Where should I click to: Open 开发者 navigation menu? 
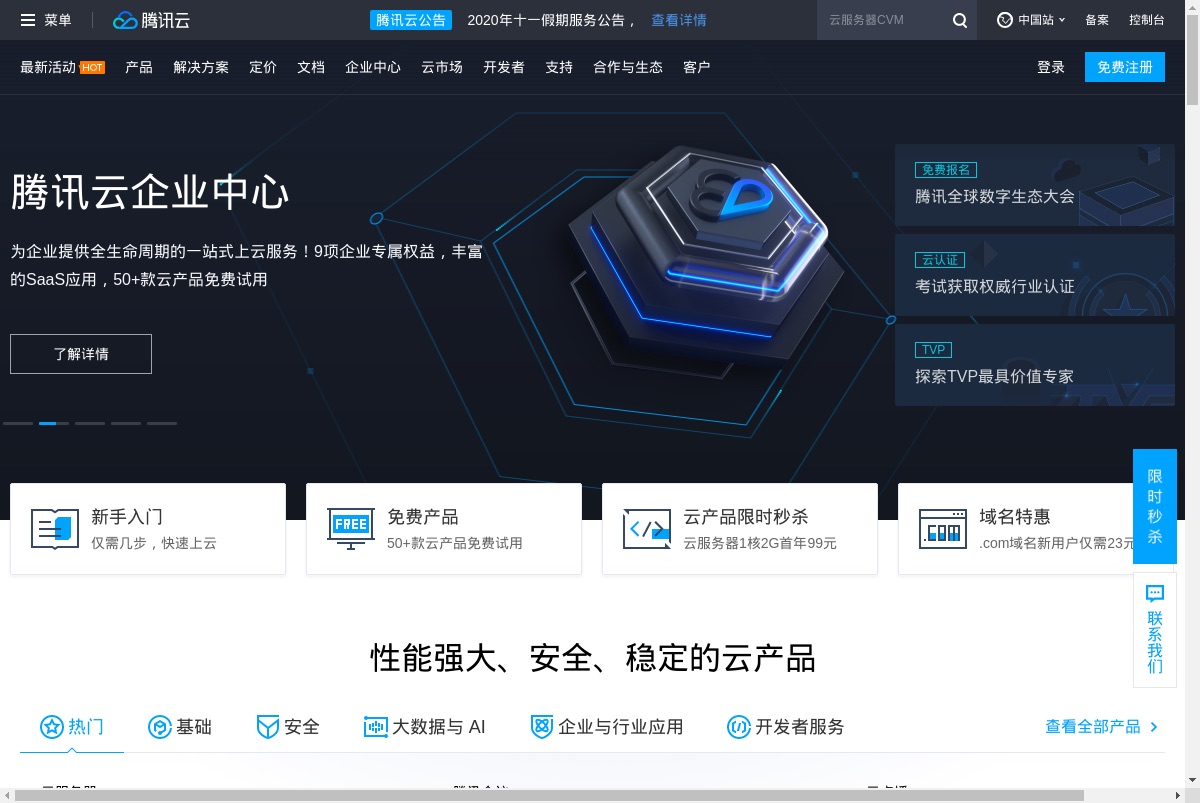coord(504,67)
